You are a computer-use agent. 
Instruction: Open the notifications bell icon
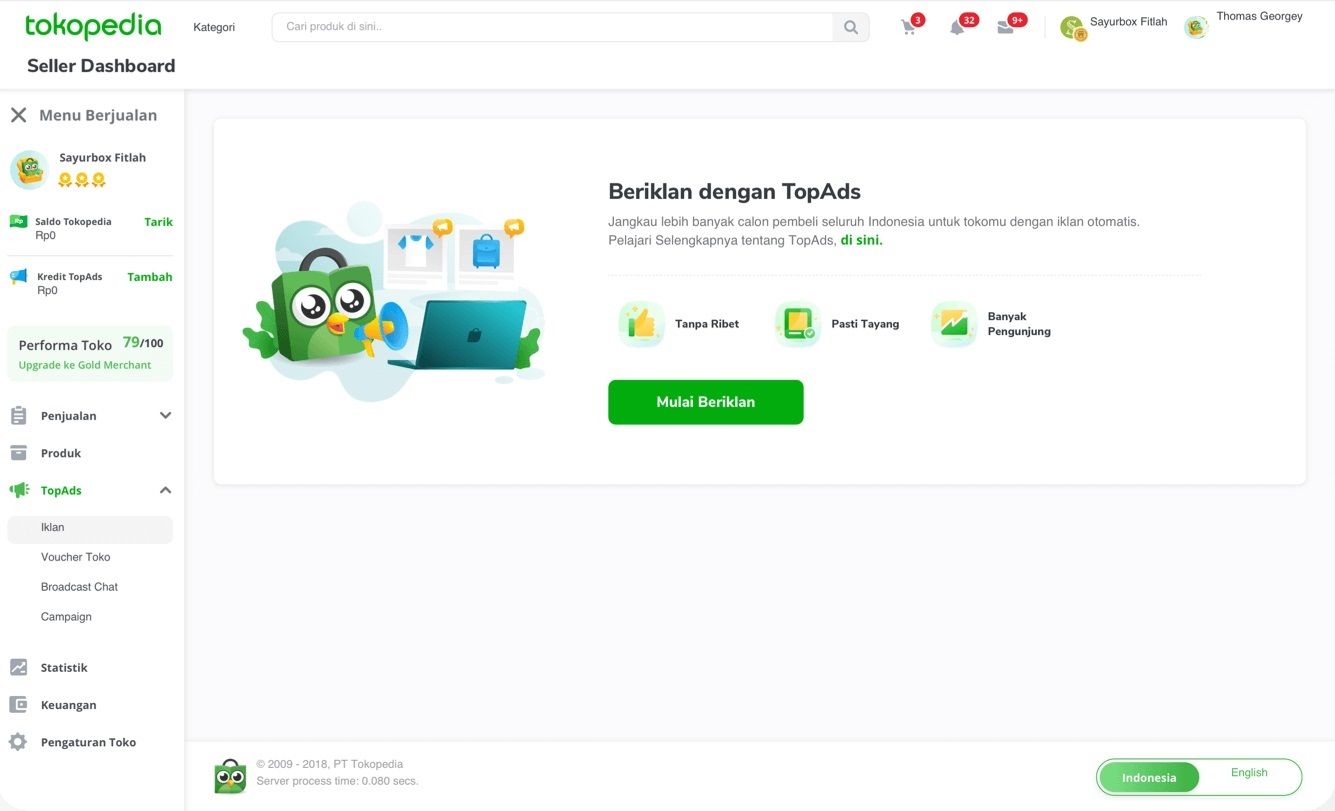[957, 27]
